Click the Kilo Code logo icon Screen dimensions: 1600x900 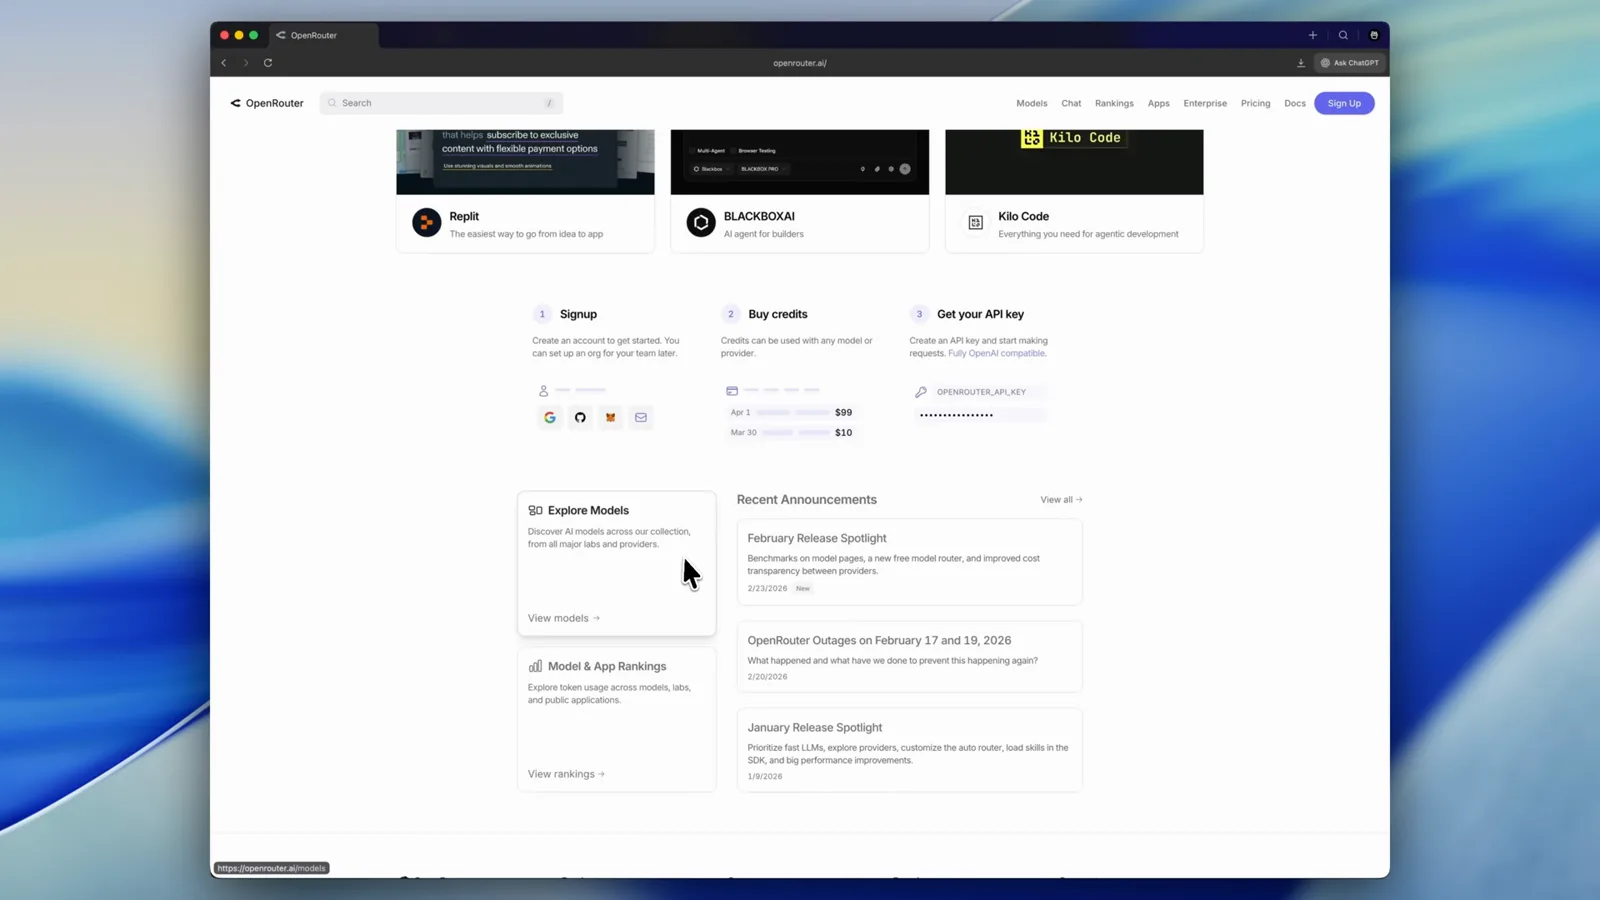coord(976,222)
